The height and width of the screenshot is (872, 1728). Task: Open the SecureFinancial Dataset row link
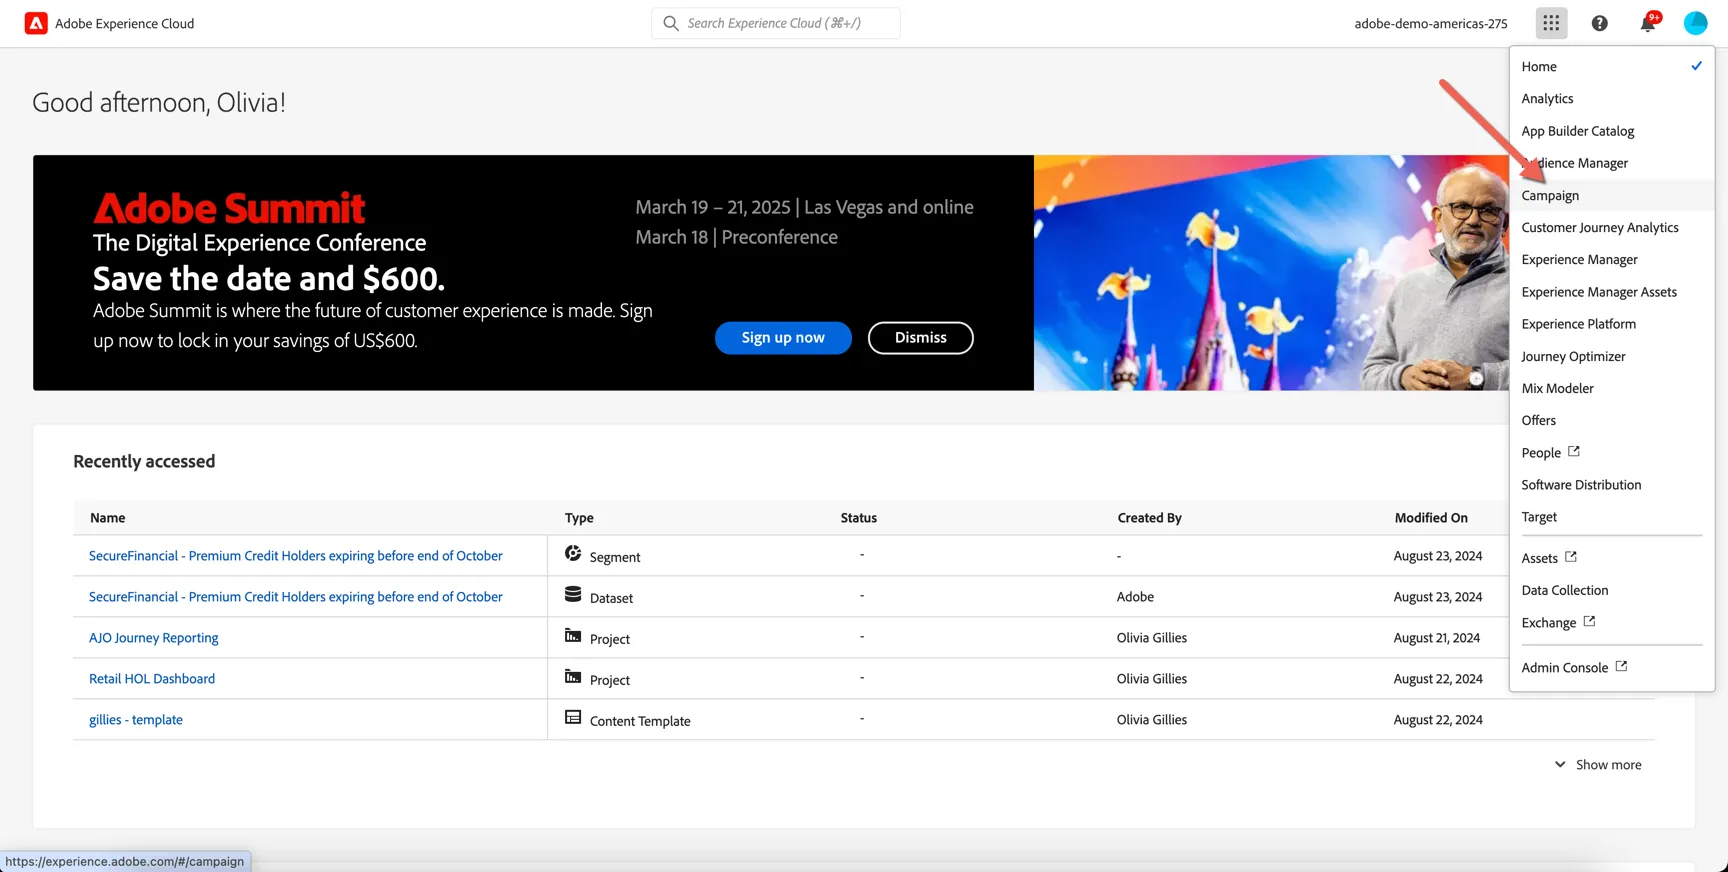(296, 597)
